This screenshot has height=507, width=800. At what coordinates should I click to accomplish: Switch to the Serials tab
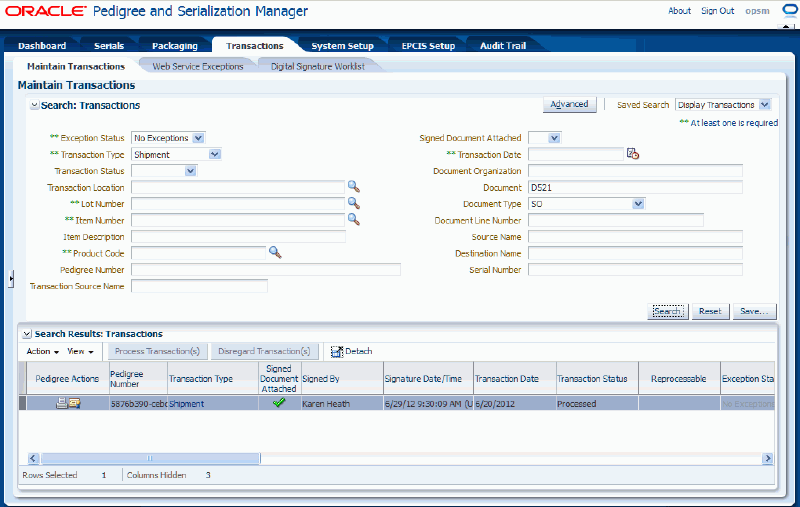point(109,45)
